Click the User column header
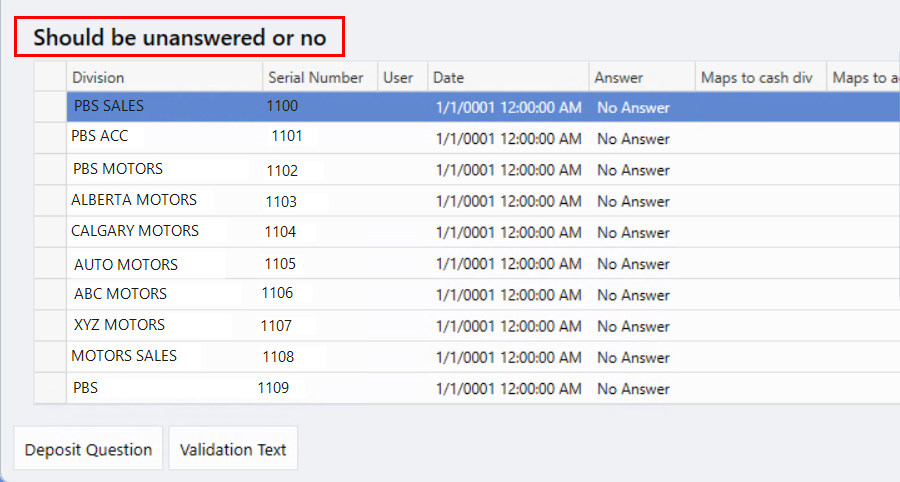900x482 pixels. pos(402,77)
